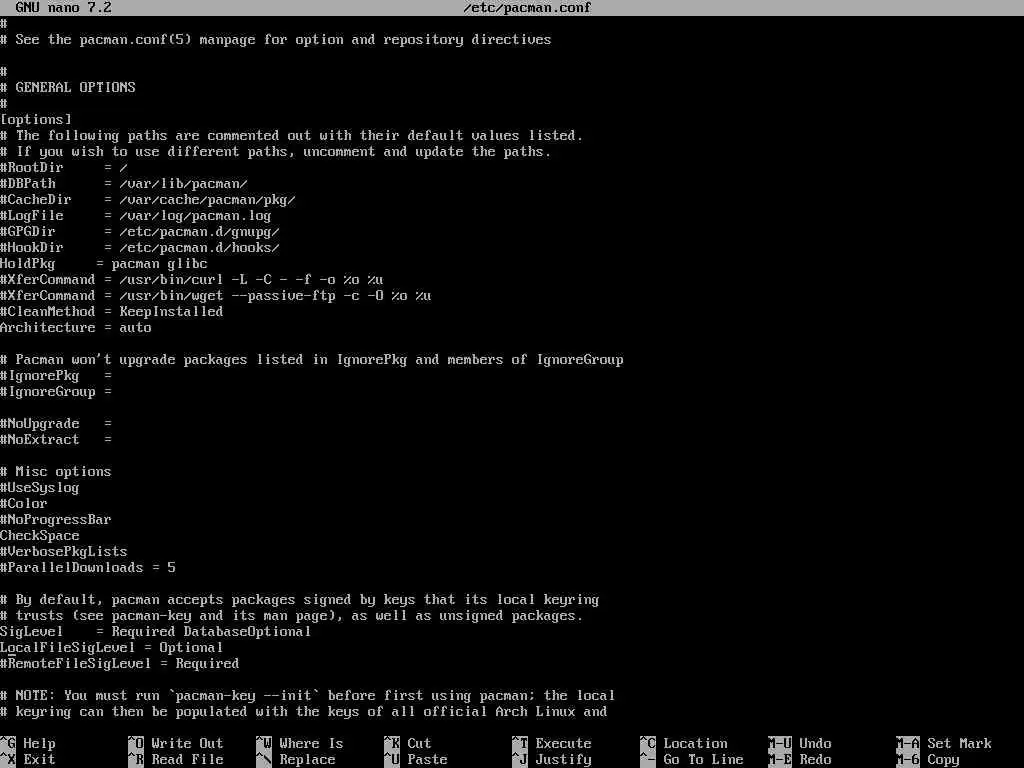Place cursor on the curl #XferCommand line
This screenshot has width=1024, height=768.
coord(192,280)
